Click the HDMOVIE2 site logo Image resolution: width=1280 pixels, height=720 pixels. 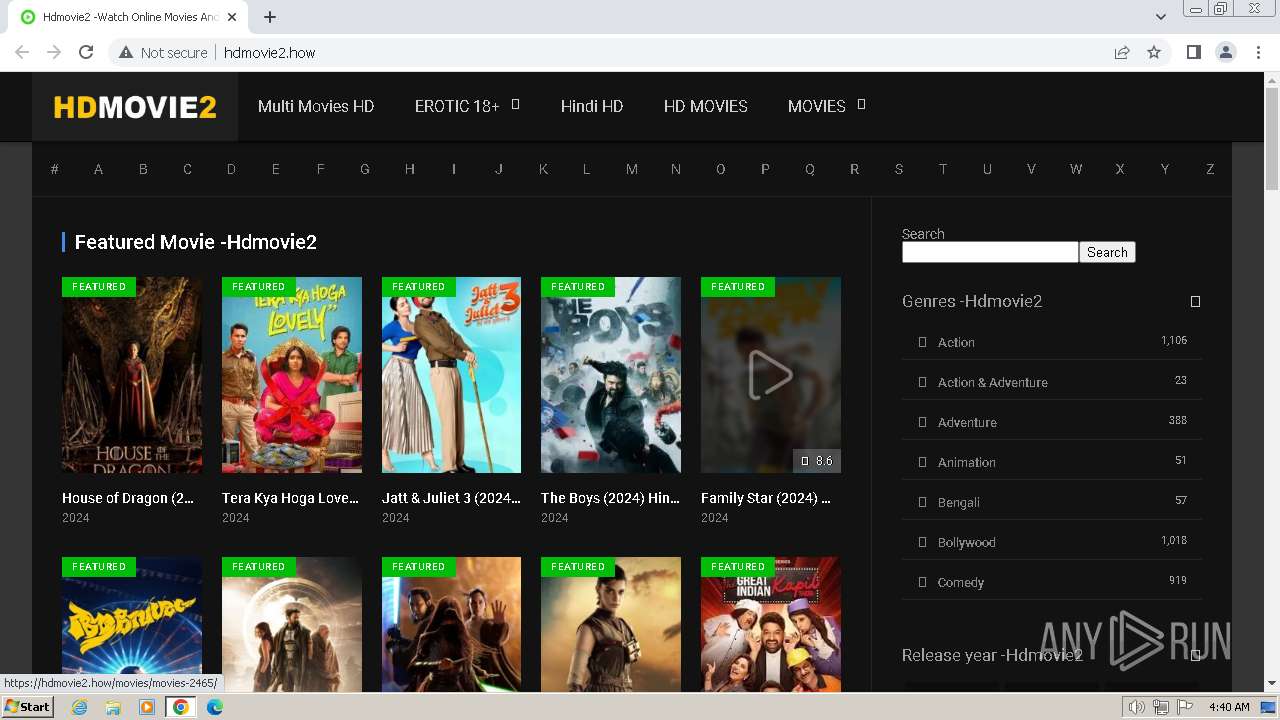point(135,107)
